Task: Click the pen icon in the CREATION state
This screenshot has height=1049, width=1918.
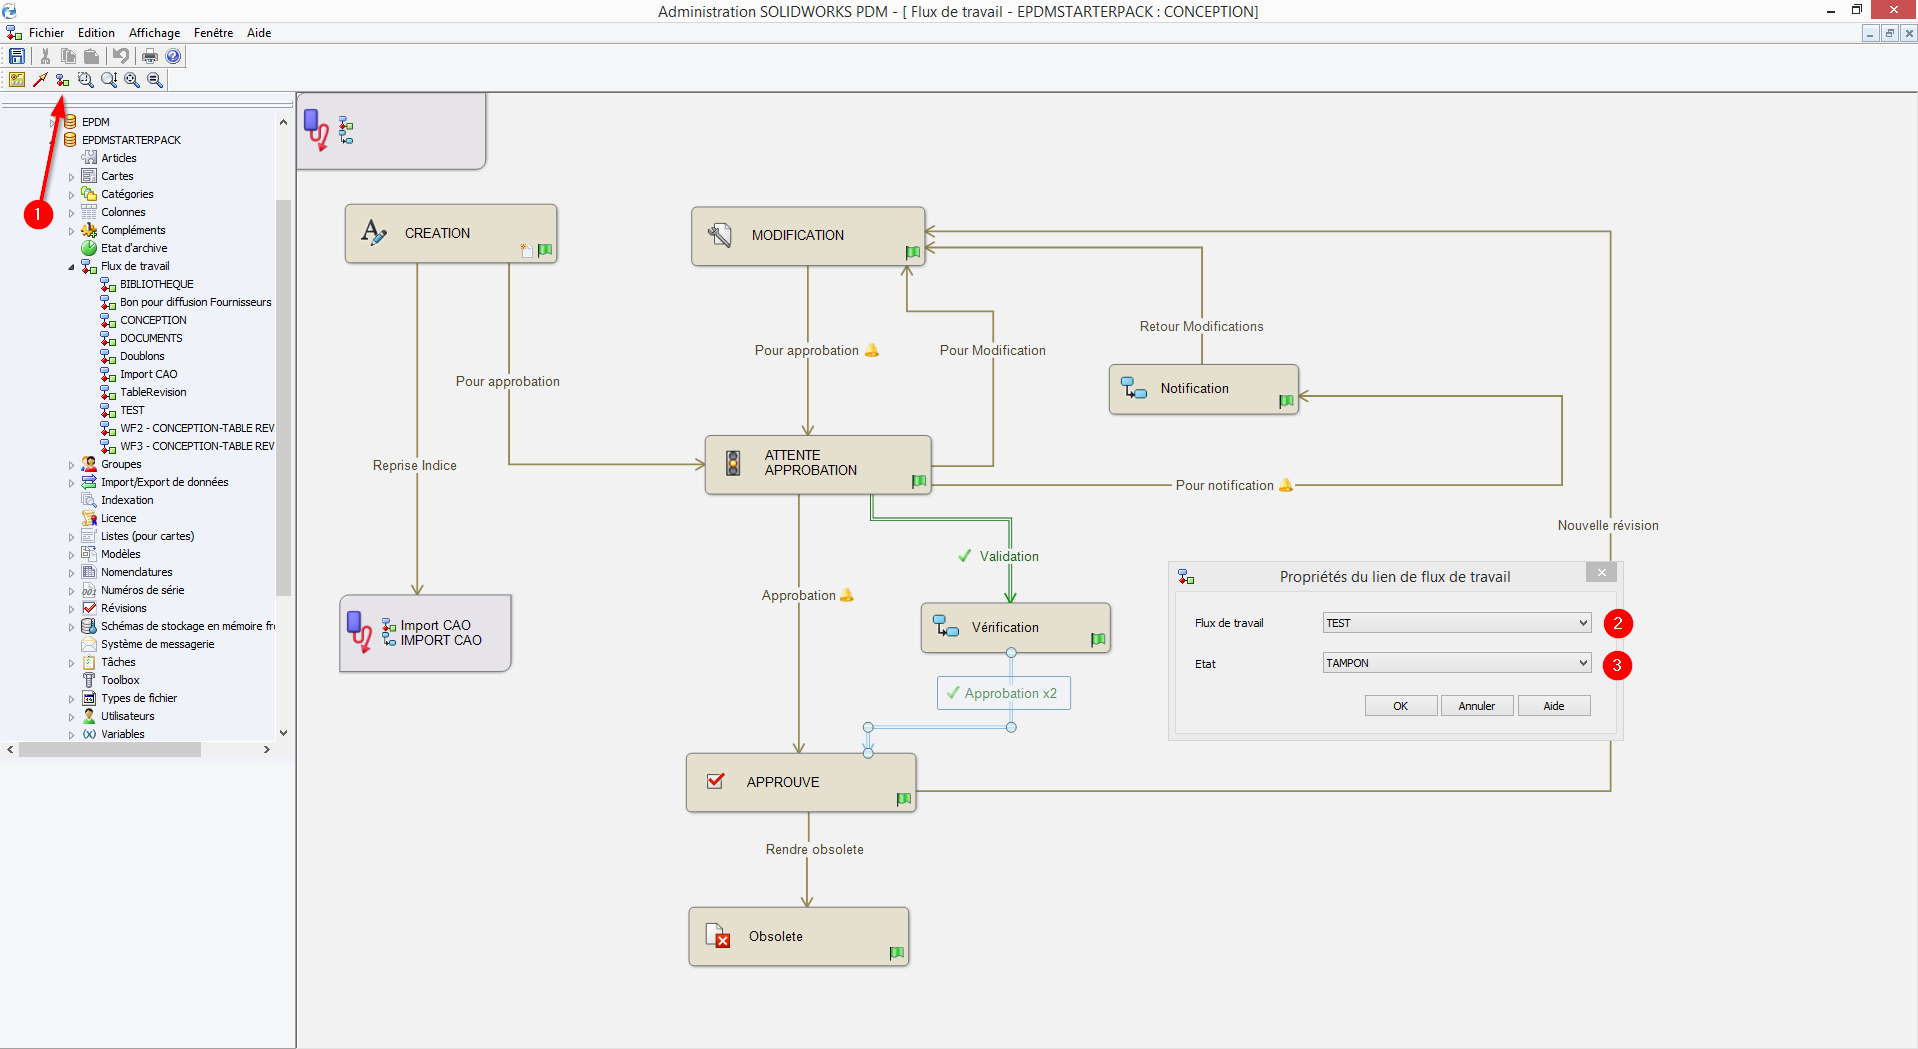Action: click(374, 233)
